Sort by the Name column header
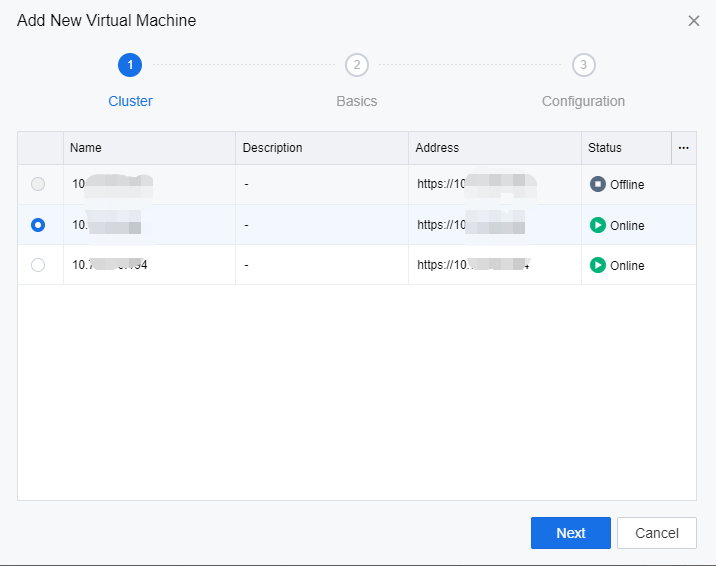Image resolution: width=716 pixels, height=566 pixels. pos(86,148)
